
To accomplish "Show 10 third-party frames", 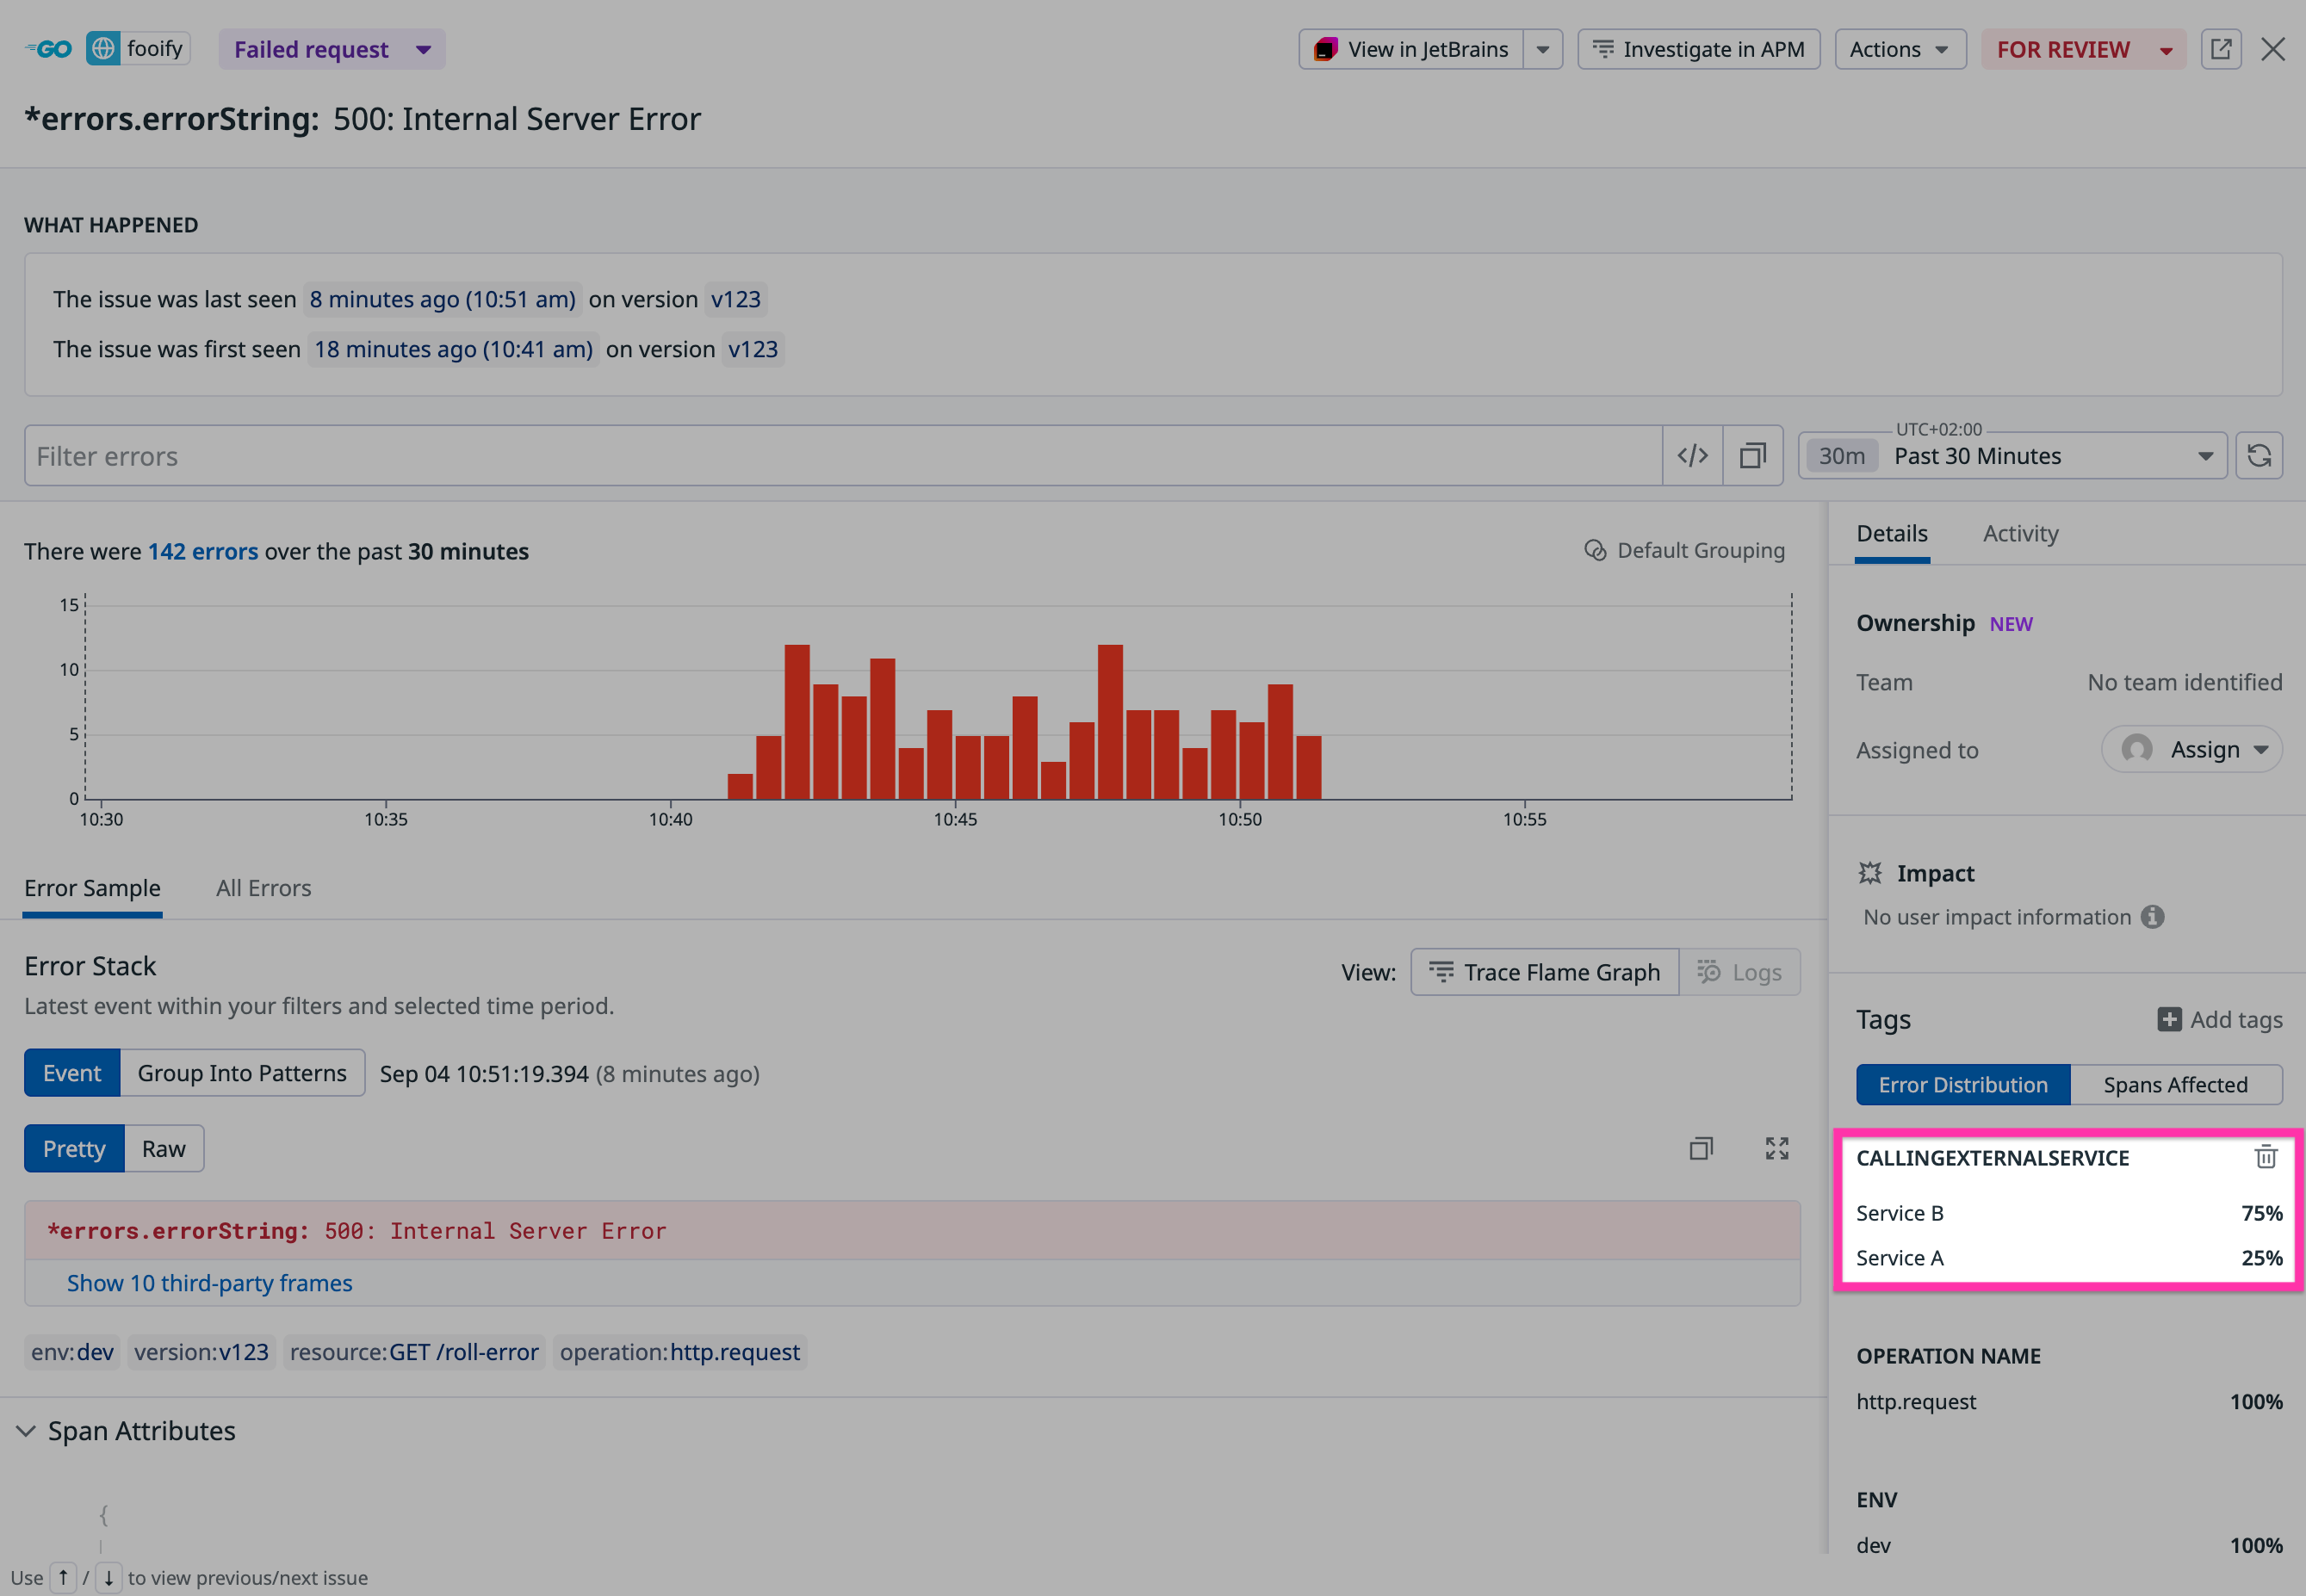I will tap(209, 1283).
